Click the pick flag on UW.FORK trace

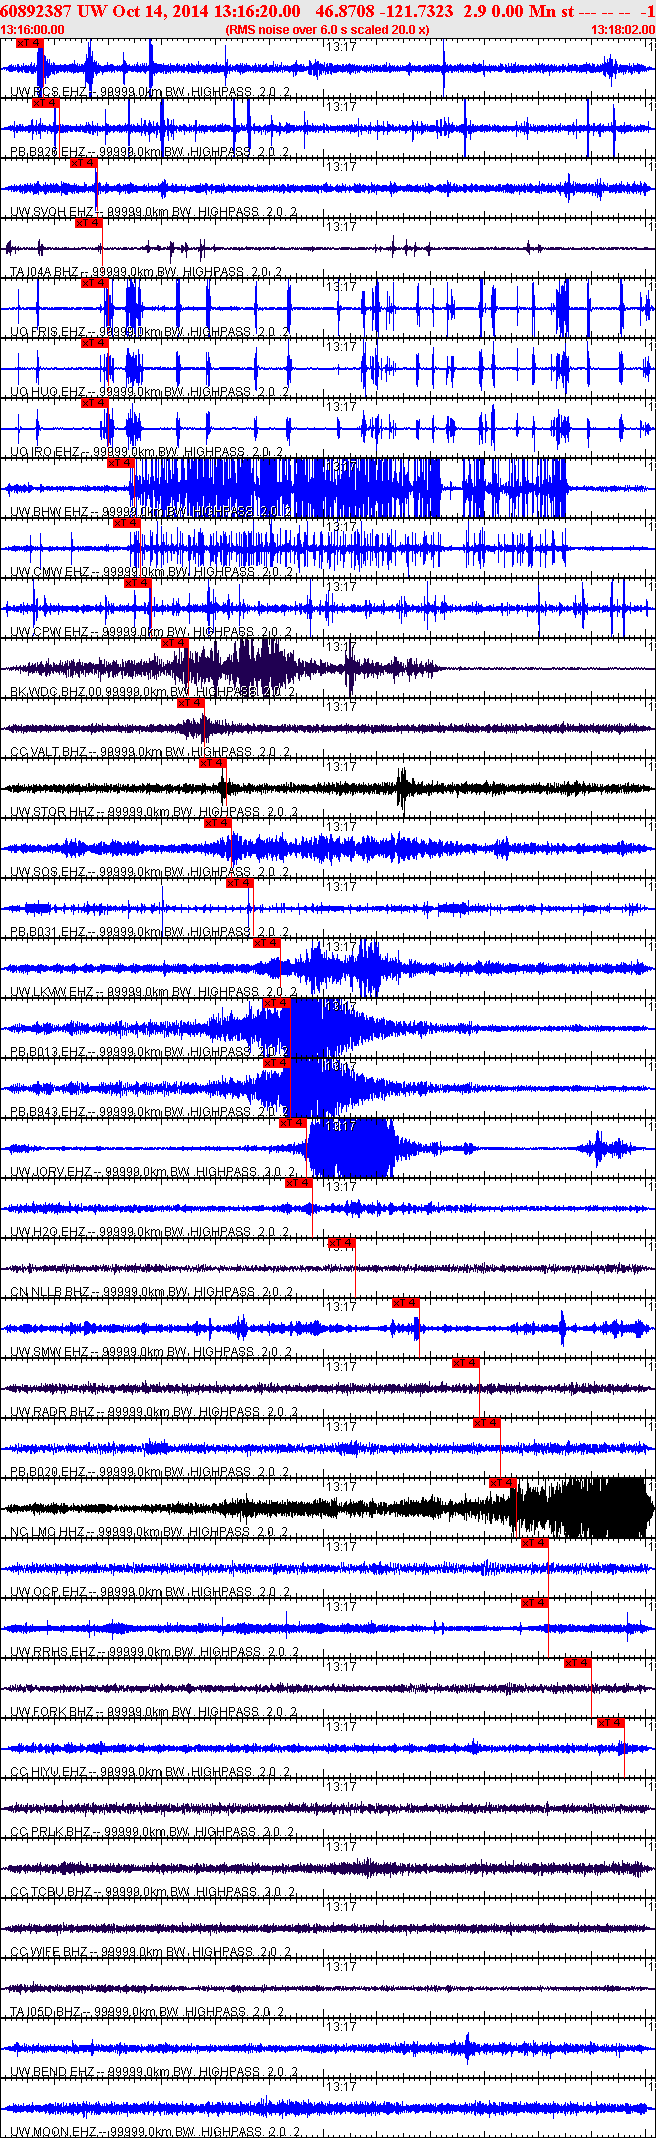578,1663
